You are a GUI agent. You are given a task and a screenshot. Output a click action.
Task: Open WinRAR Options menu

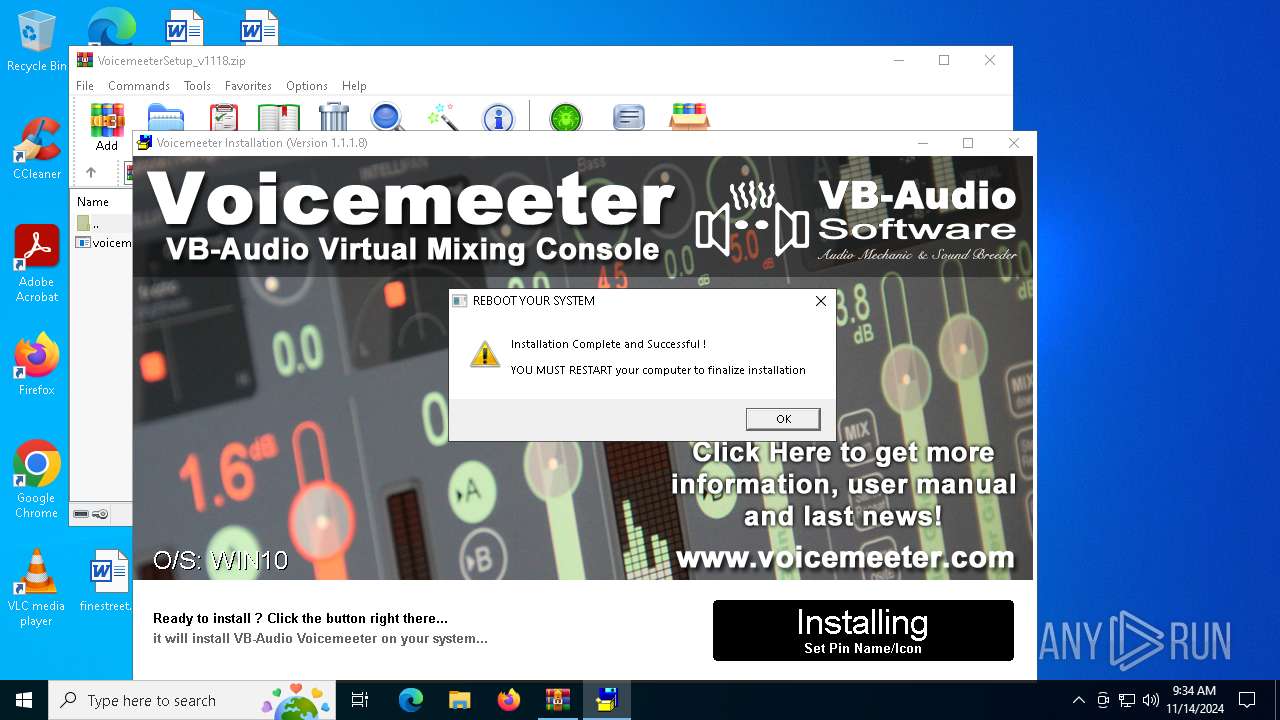coord(307,86)
